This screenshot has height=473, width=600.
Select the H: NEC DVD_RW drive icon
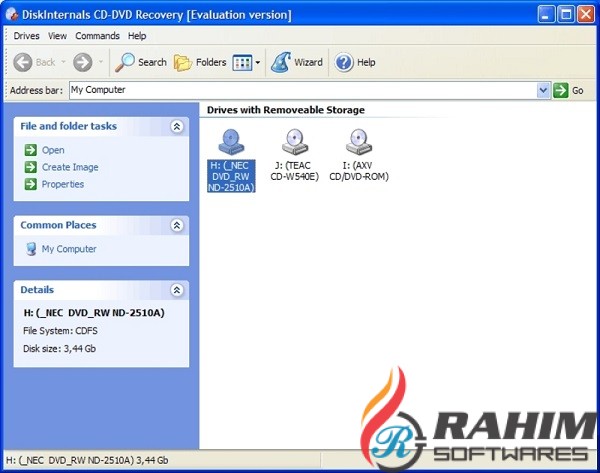[231, 142]
